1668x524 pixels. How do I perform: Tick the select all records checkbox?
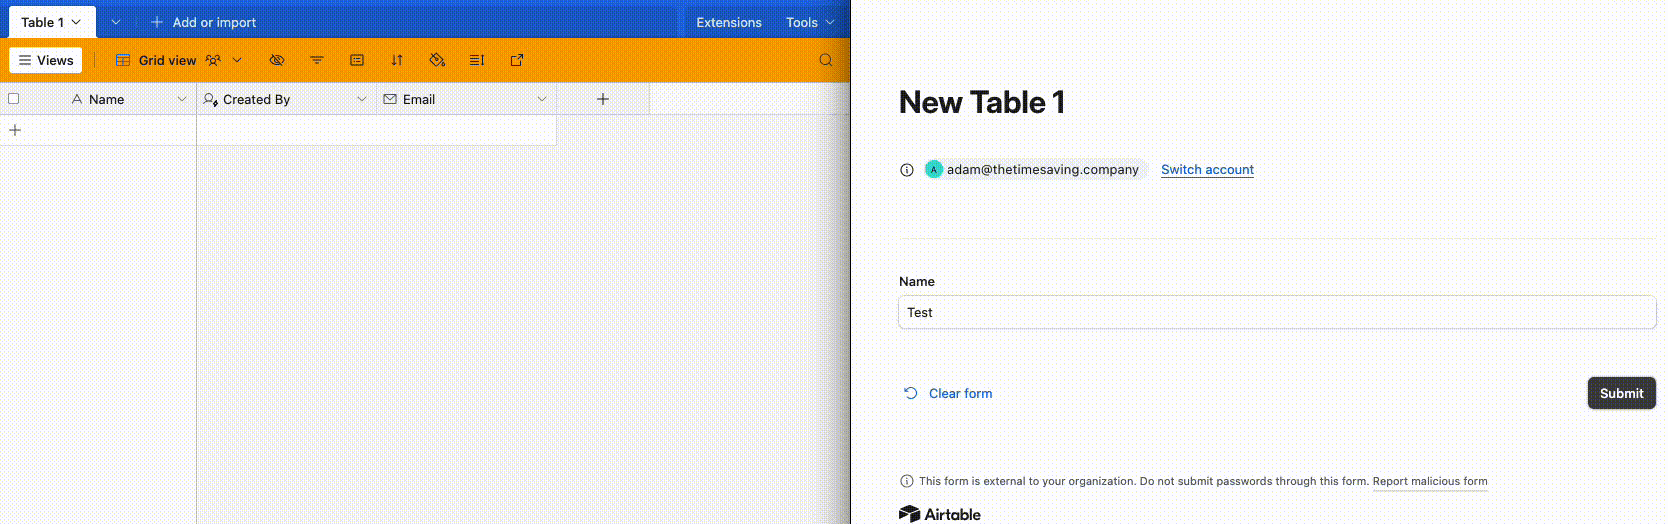tap(14, 99)
